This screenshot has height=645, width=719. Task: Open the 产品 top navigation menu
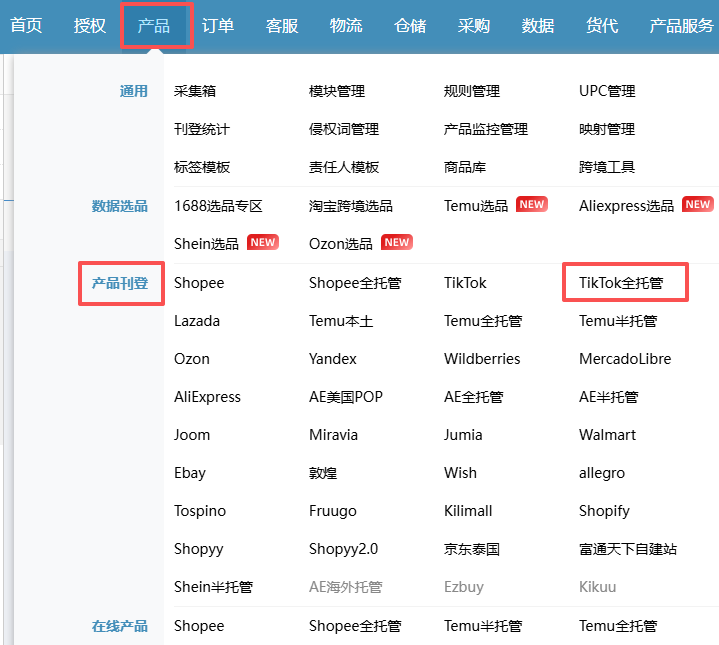coord(154,26)
